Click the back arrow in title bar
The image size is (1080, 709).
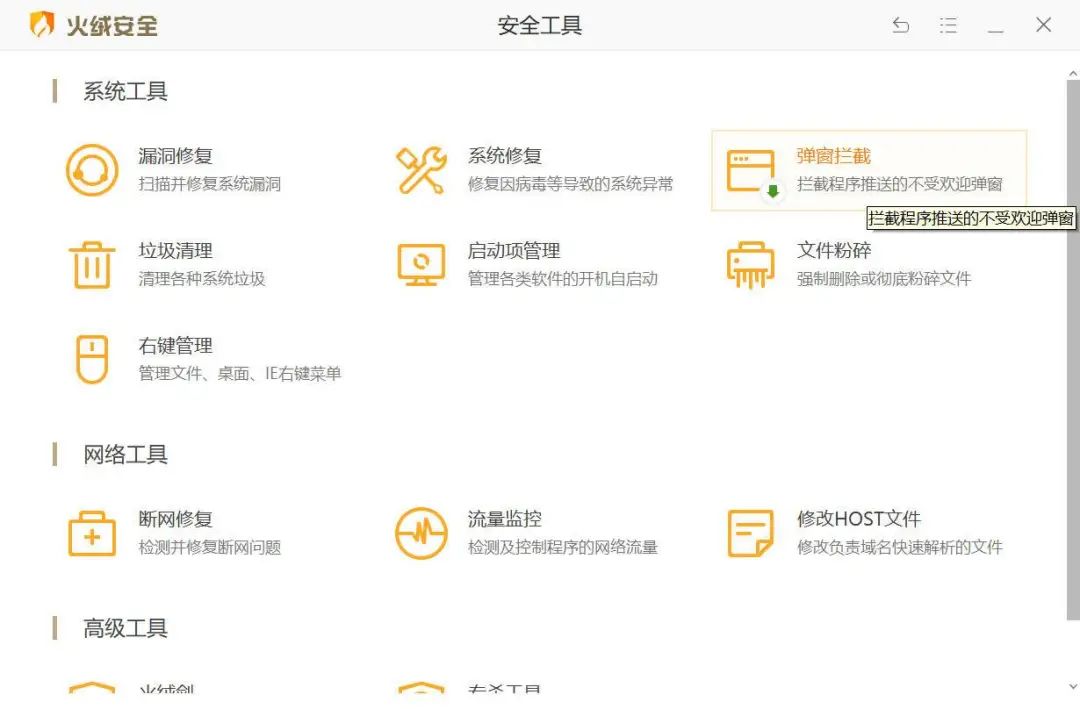901,26
